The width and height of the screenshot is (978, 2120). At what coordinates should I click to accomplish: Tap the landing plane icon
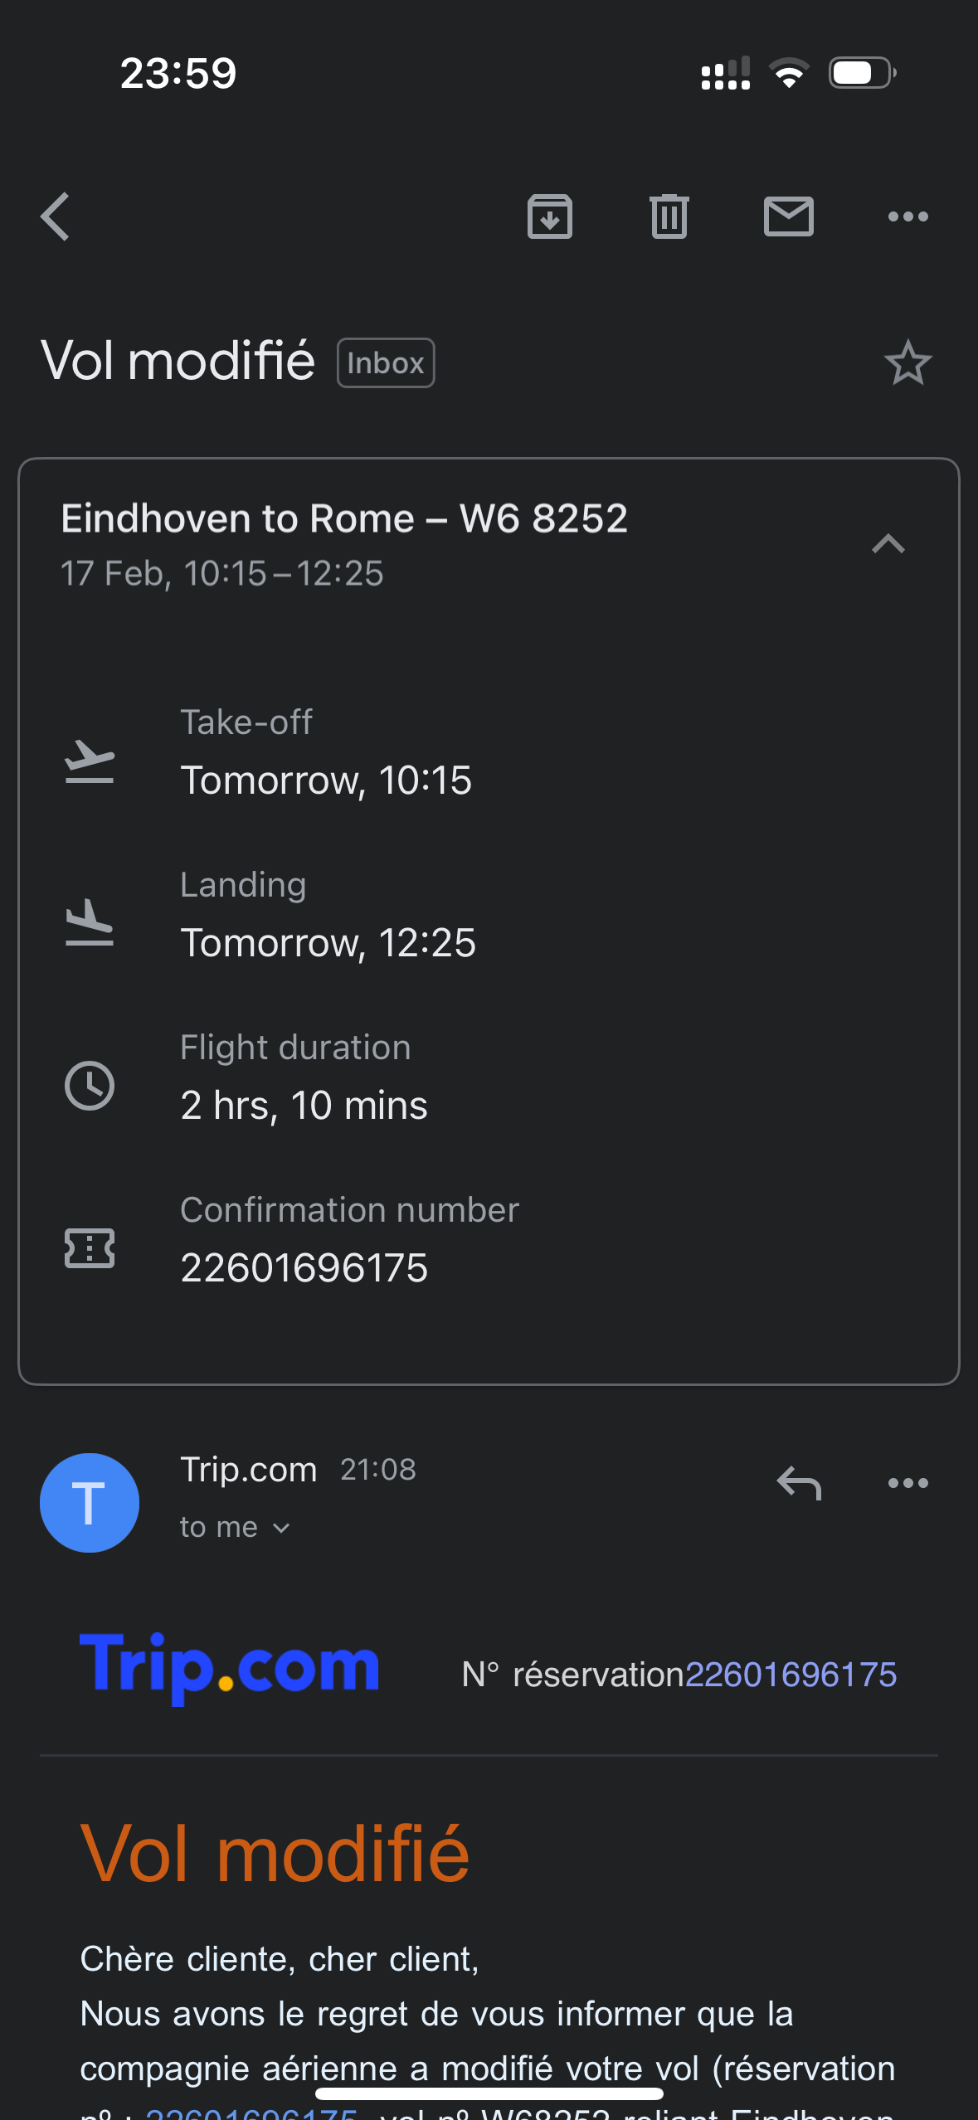pyautogui.click(x=90, y=923)
